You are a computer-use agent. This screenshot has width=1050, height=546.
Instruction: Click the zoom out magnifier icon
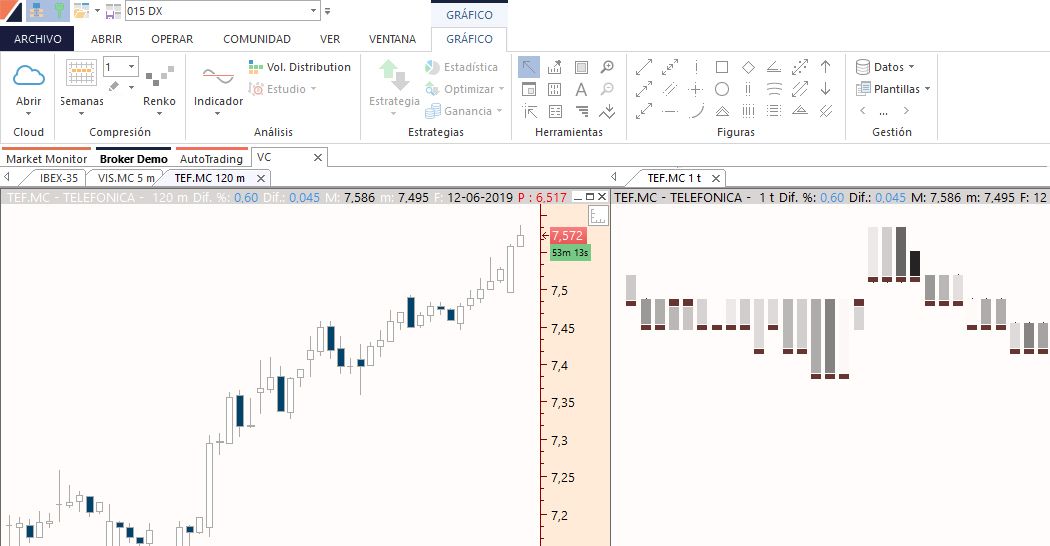pos(607,89)
